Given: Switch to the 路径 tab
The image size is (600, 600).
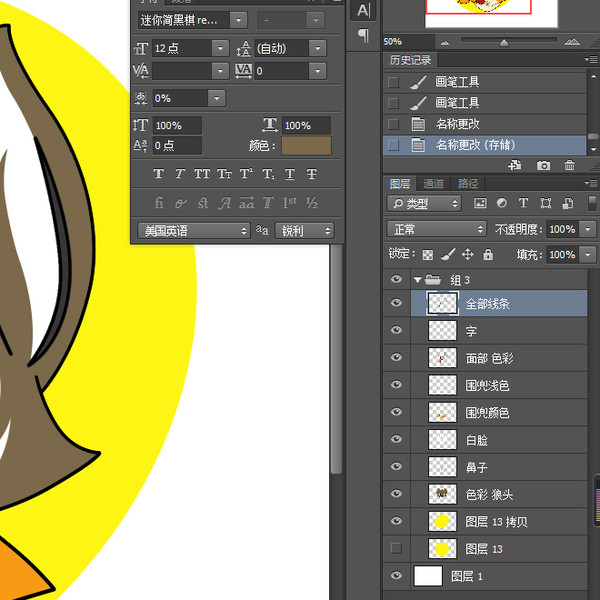Looking at the screenshot, I should click(x=468, y=184).
